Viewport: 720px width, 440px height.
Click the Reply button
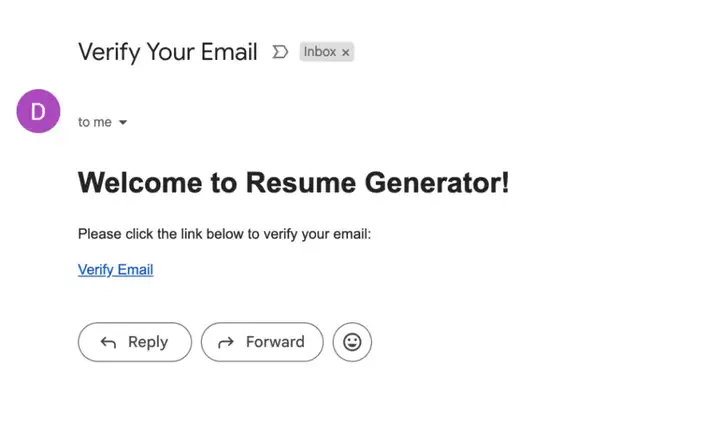pyautogui.click(x=135, y=342)
